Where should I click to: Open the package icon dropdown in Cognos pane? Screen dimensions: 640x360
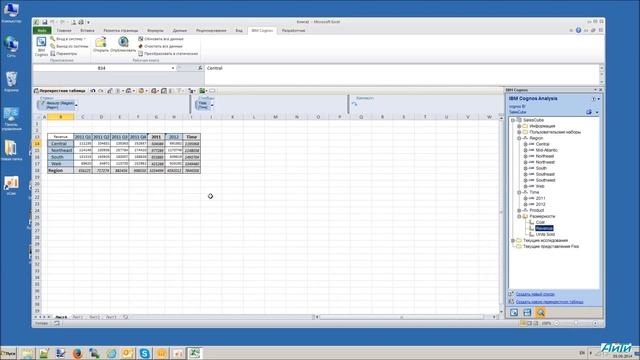click(x=597, y=112)
